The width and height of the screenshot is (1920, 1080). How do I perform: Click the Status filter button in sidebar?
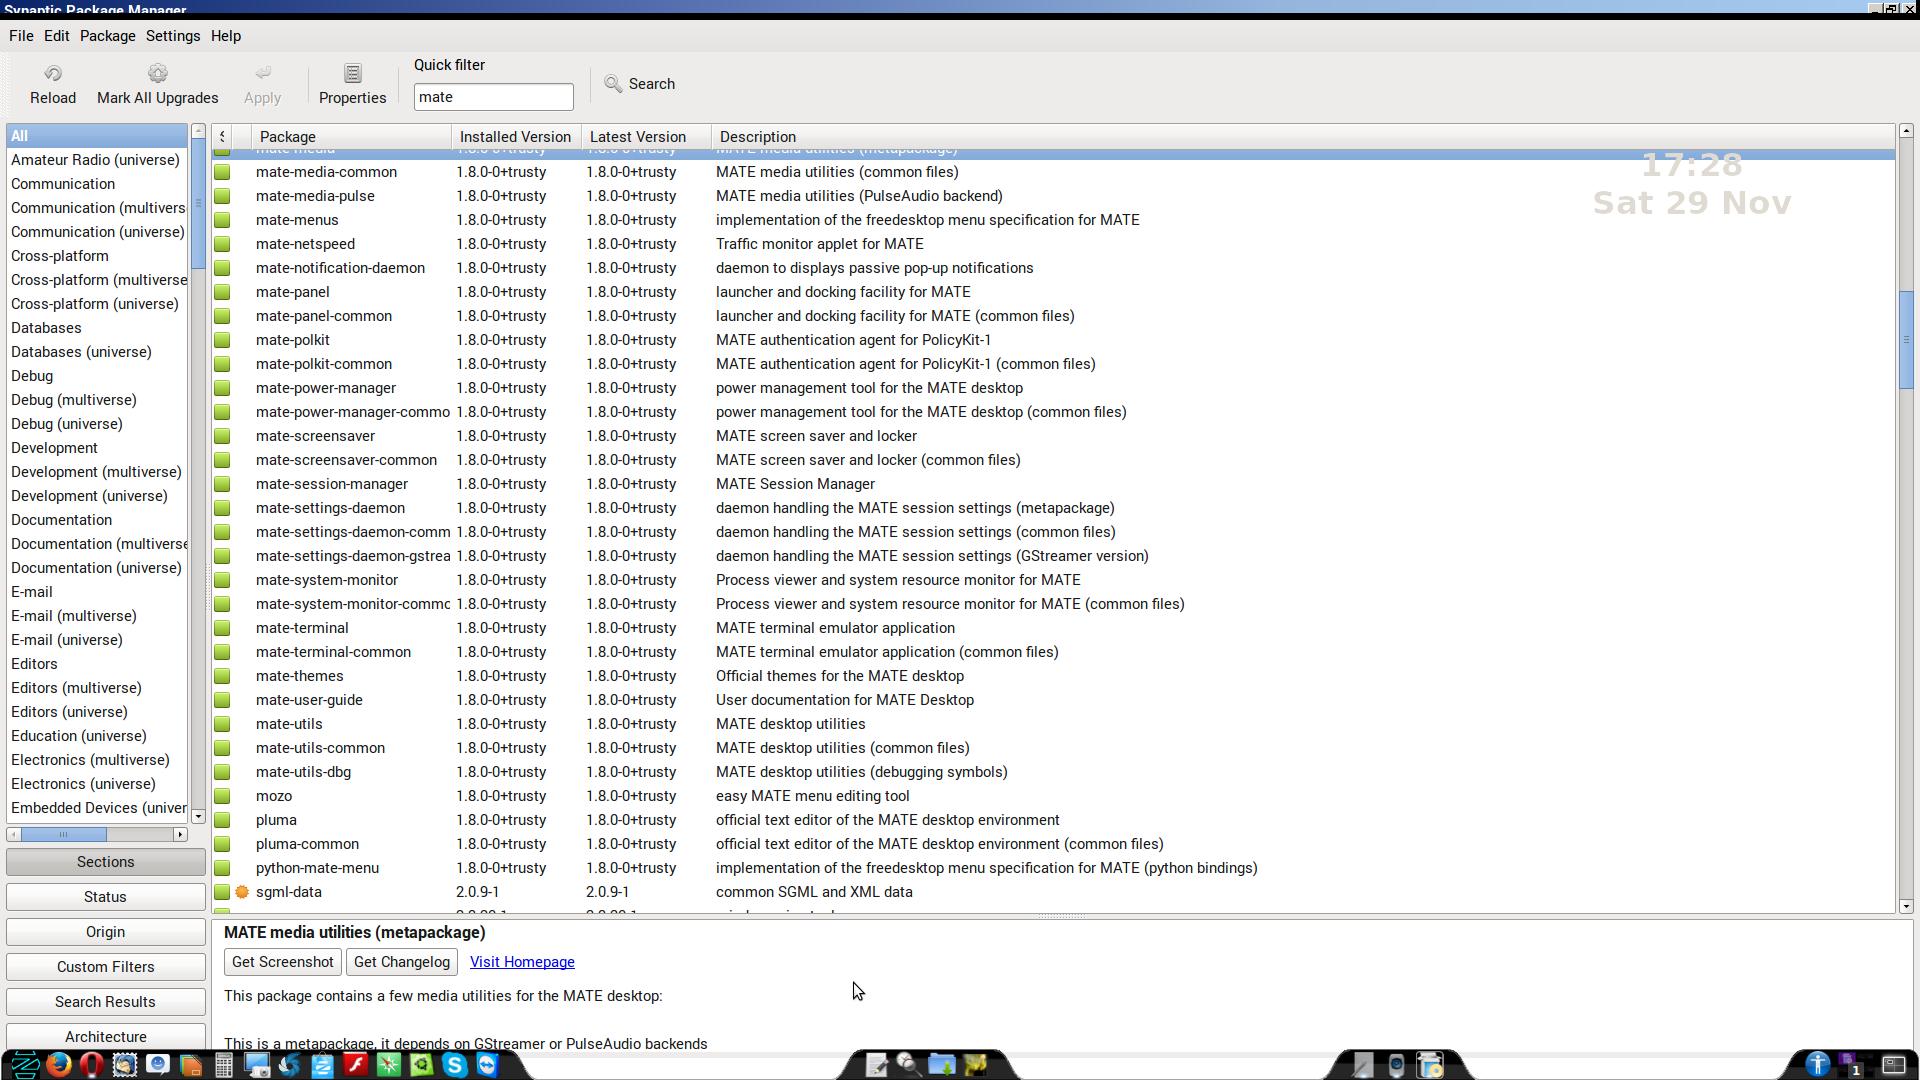click(105, 897)
